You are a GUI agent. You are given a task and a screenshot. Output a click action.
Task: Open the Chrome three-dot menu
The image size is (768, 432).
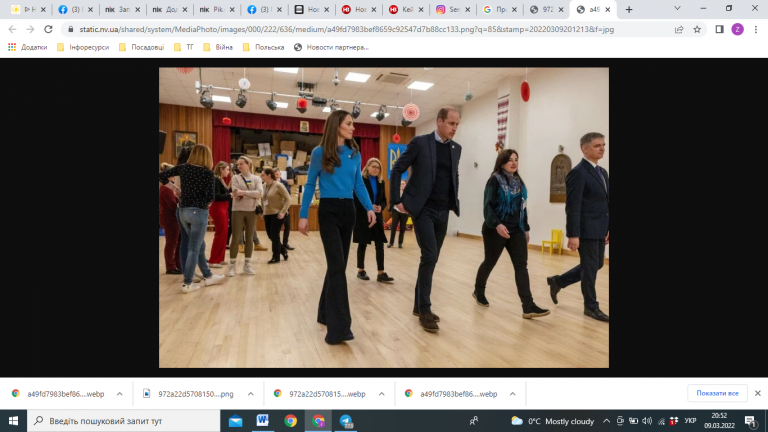click(756, 29)
